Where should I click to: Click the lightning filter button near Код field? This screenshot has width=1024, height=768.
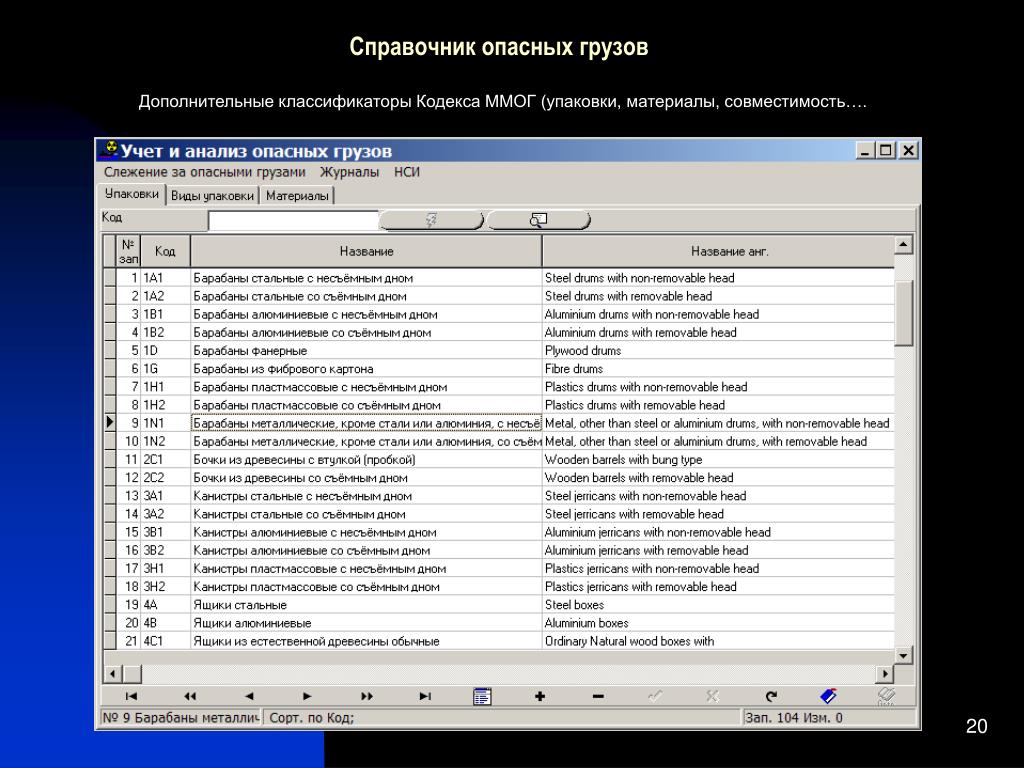click(x=431, y=220)
